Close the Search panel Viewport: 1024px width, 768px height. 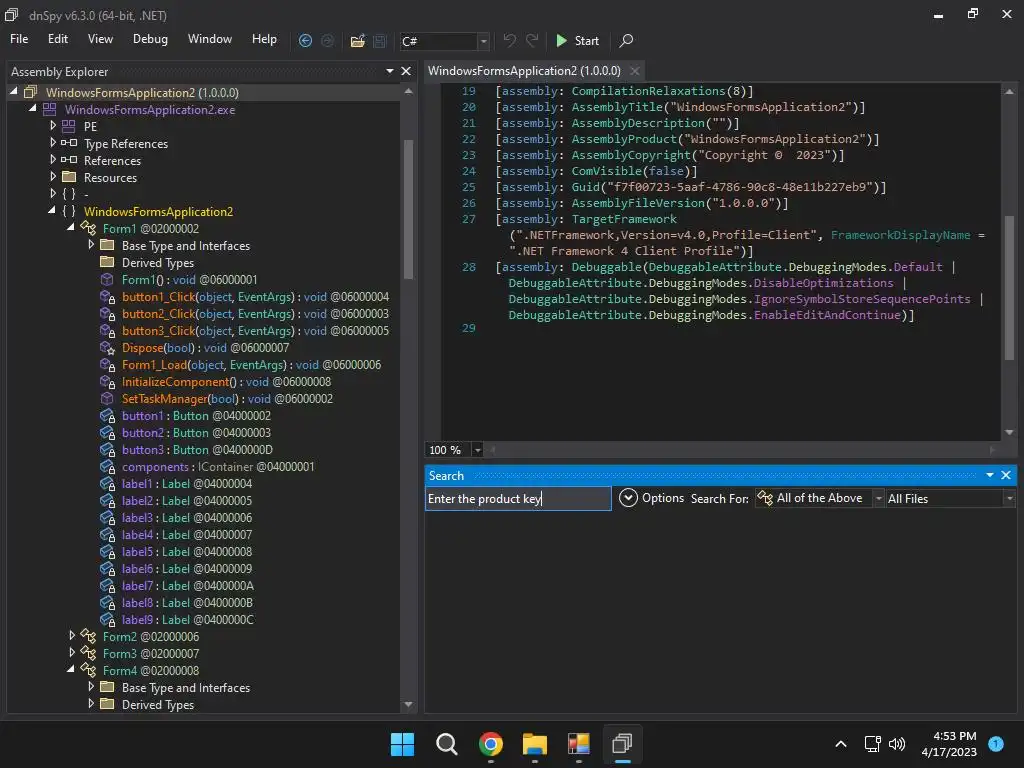pos(1006,475)
